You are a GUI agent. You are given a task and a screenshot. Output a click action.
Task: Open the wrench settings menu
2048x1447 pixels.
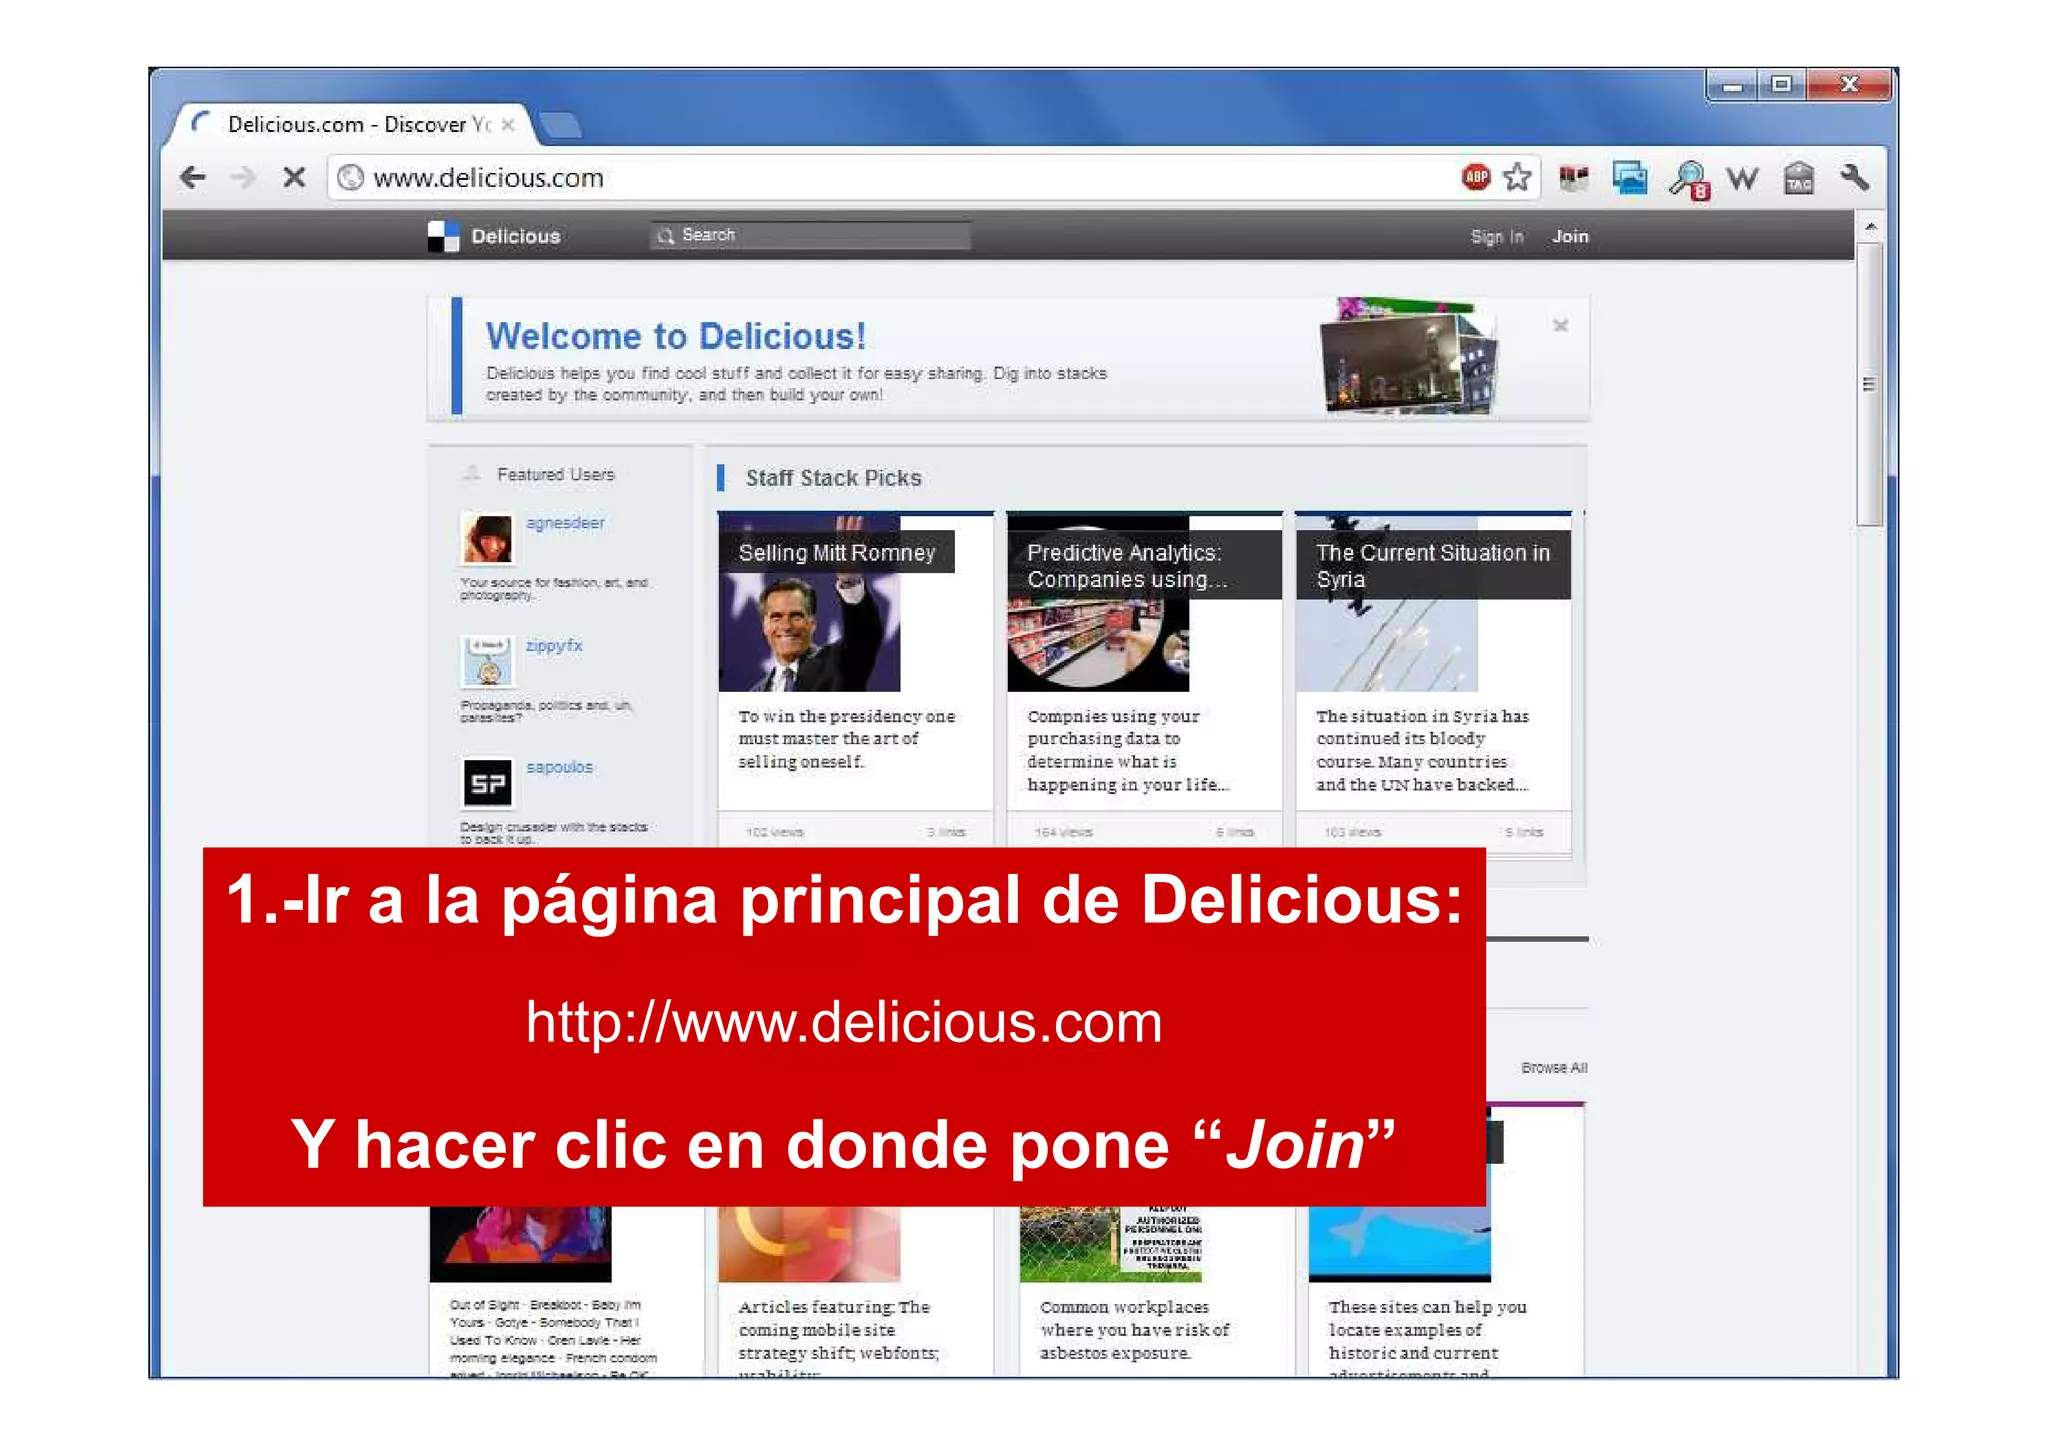(1854, 177)
